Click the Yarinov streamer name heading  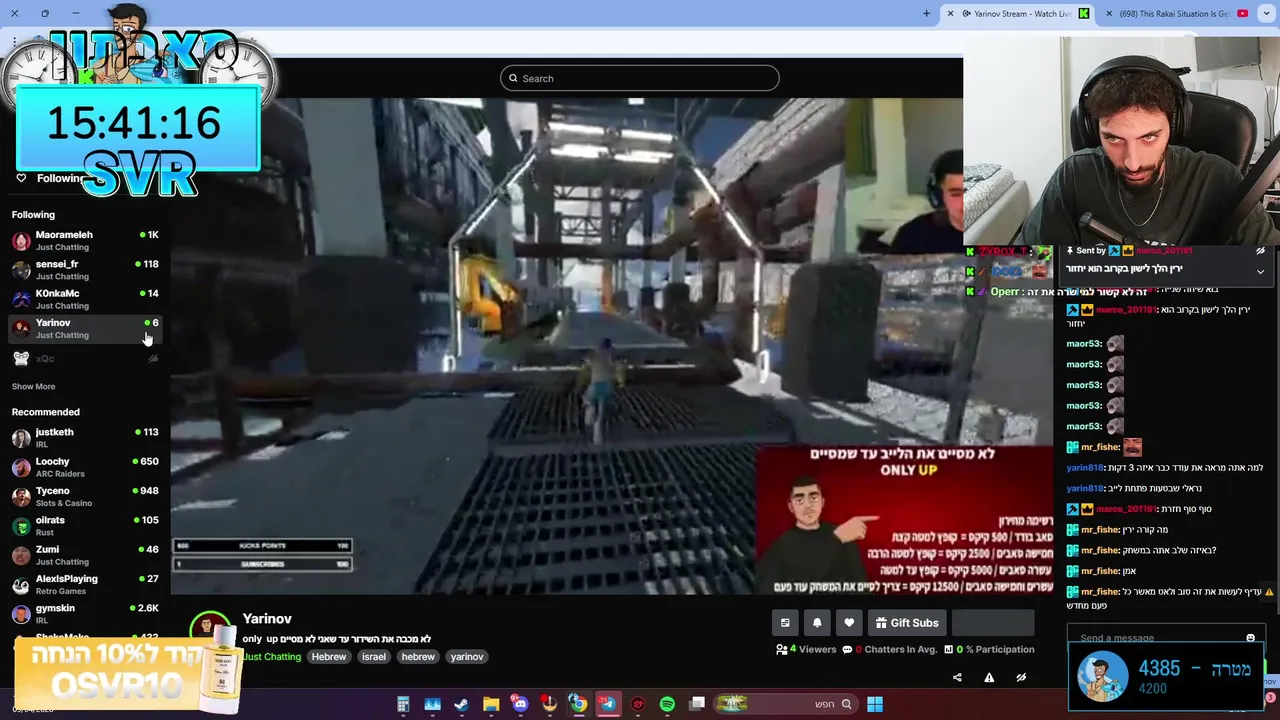267,619
